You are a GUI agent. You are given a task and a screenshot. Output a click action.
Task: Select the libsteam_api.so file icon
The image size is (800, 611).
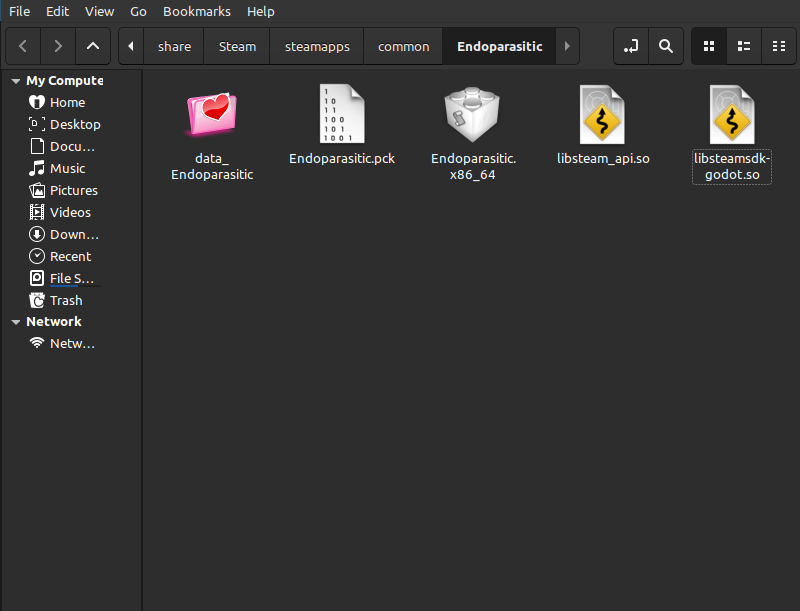pos(602,114)
